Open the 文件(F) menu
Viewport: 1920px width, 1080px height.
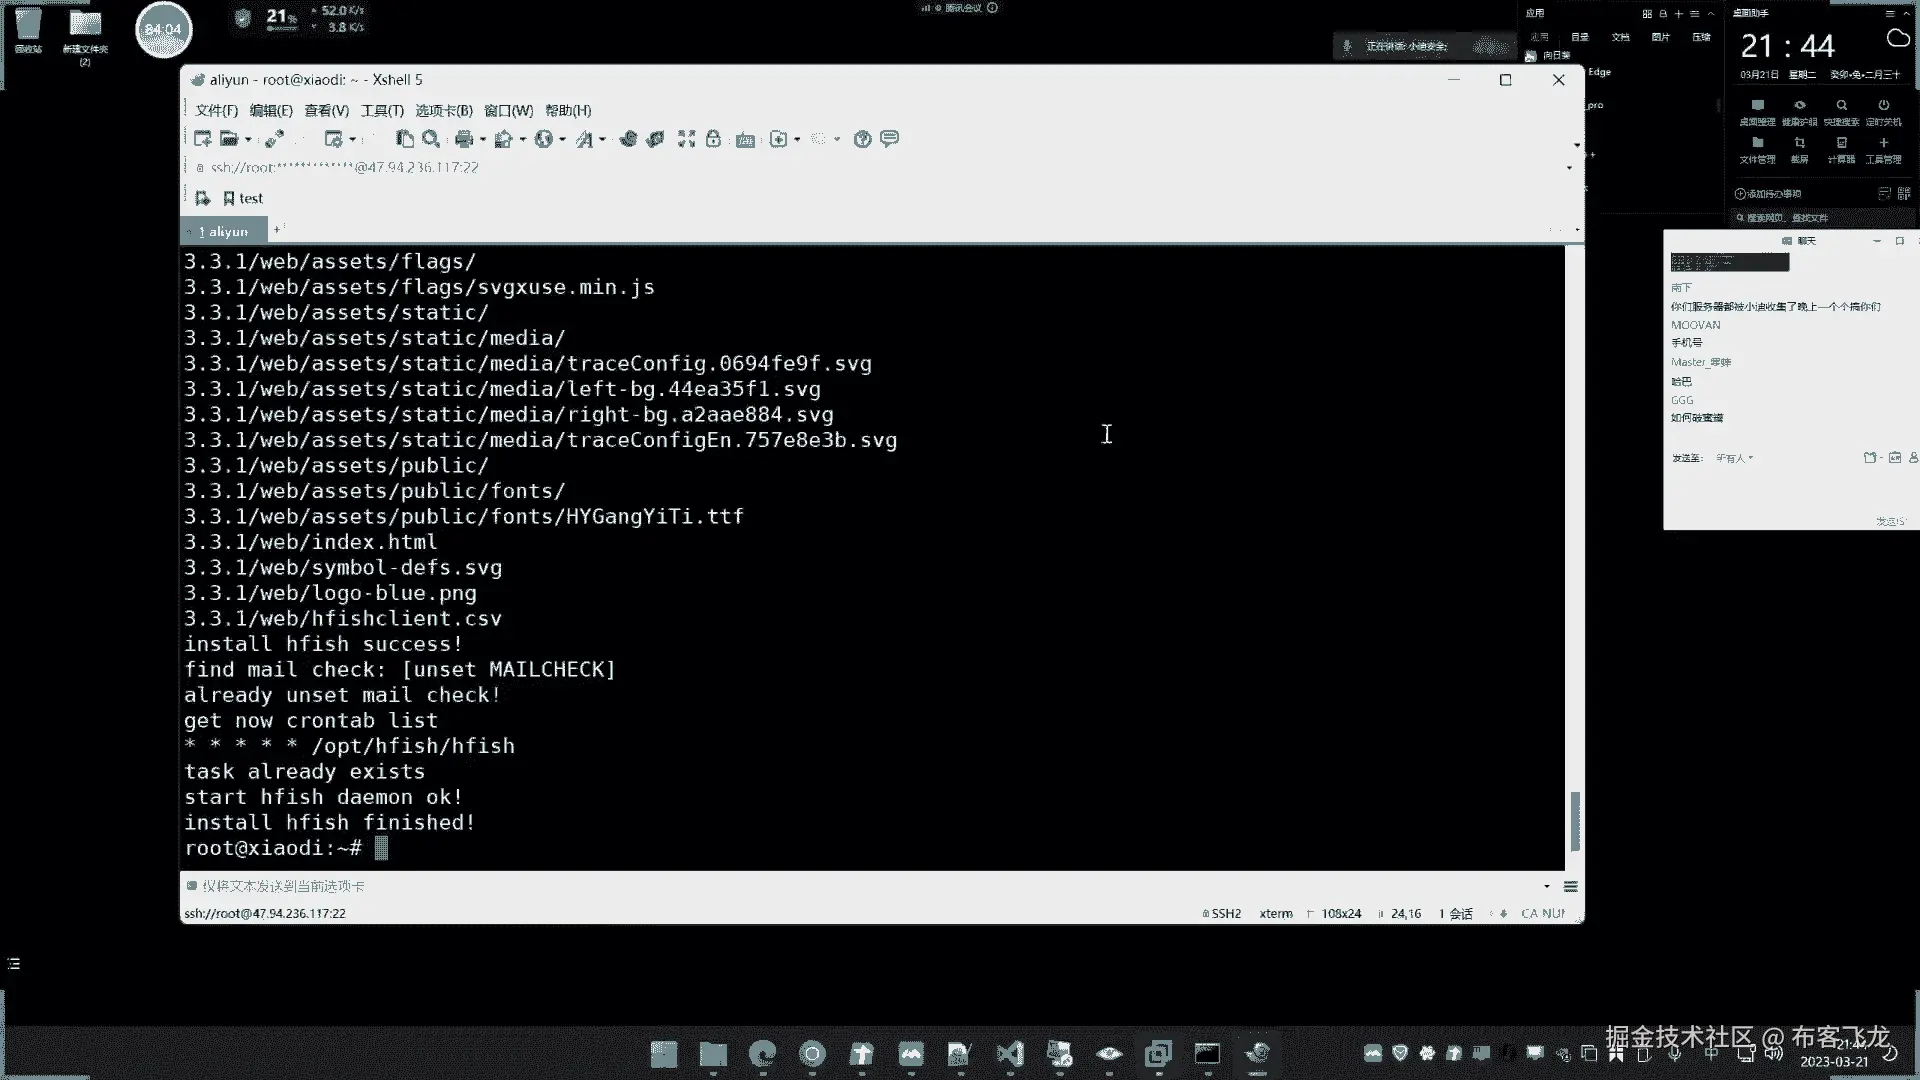pos(216,111)
